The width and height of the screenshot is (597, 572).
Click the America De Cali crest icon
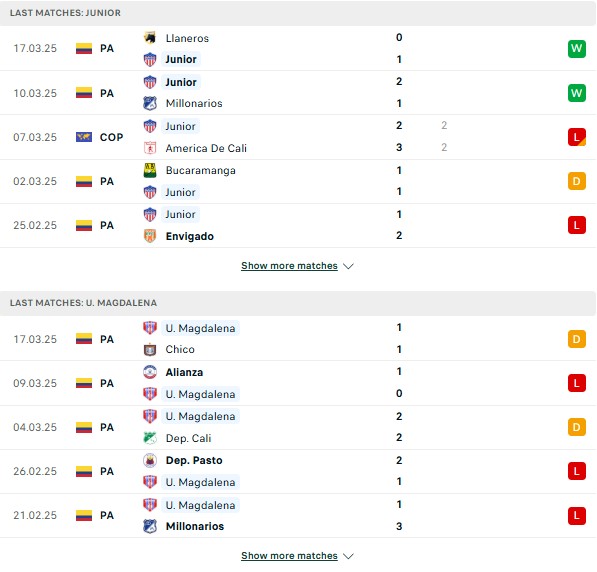click(150, 148)
